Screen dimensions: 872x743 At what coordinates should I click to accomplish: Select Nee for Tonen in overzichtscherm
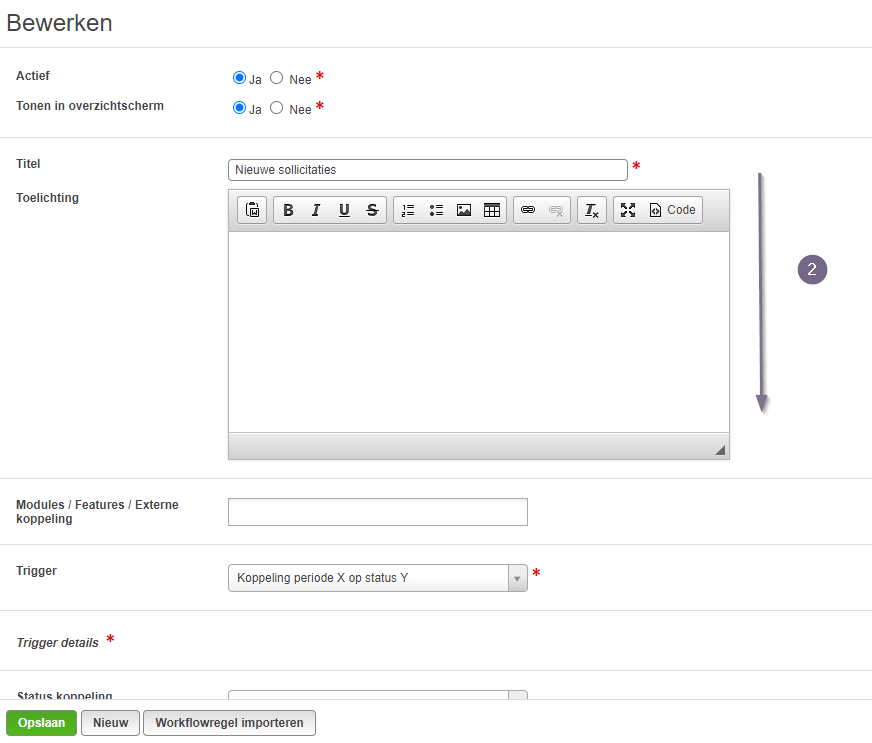(276, 108)
